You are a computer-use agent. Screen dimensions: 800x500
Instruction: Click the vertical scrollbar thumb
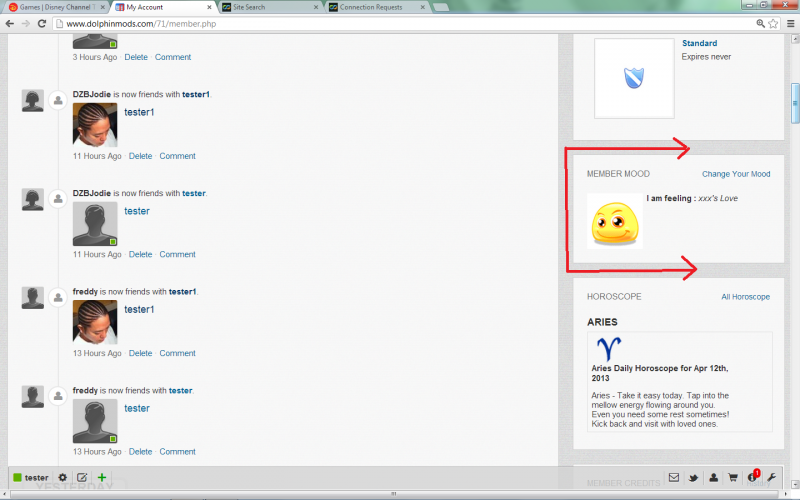click(x=795, y=103)
